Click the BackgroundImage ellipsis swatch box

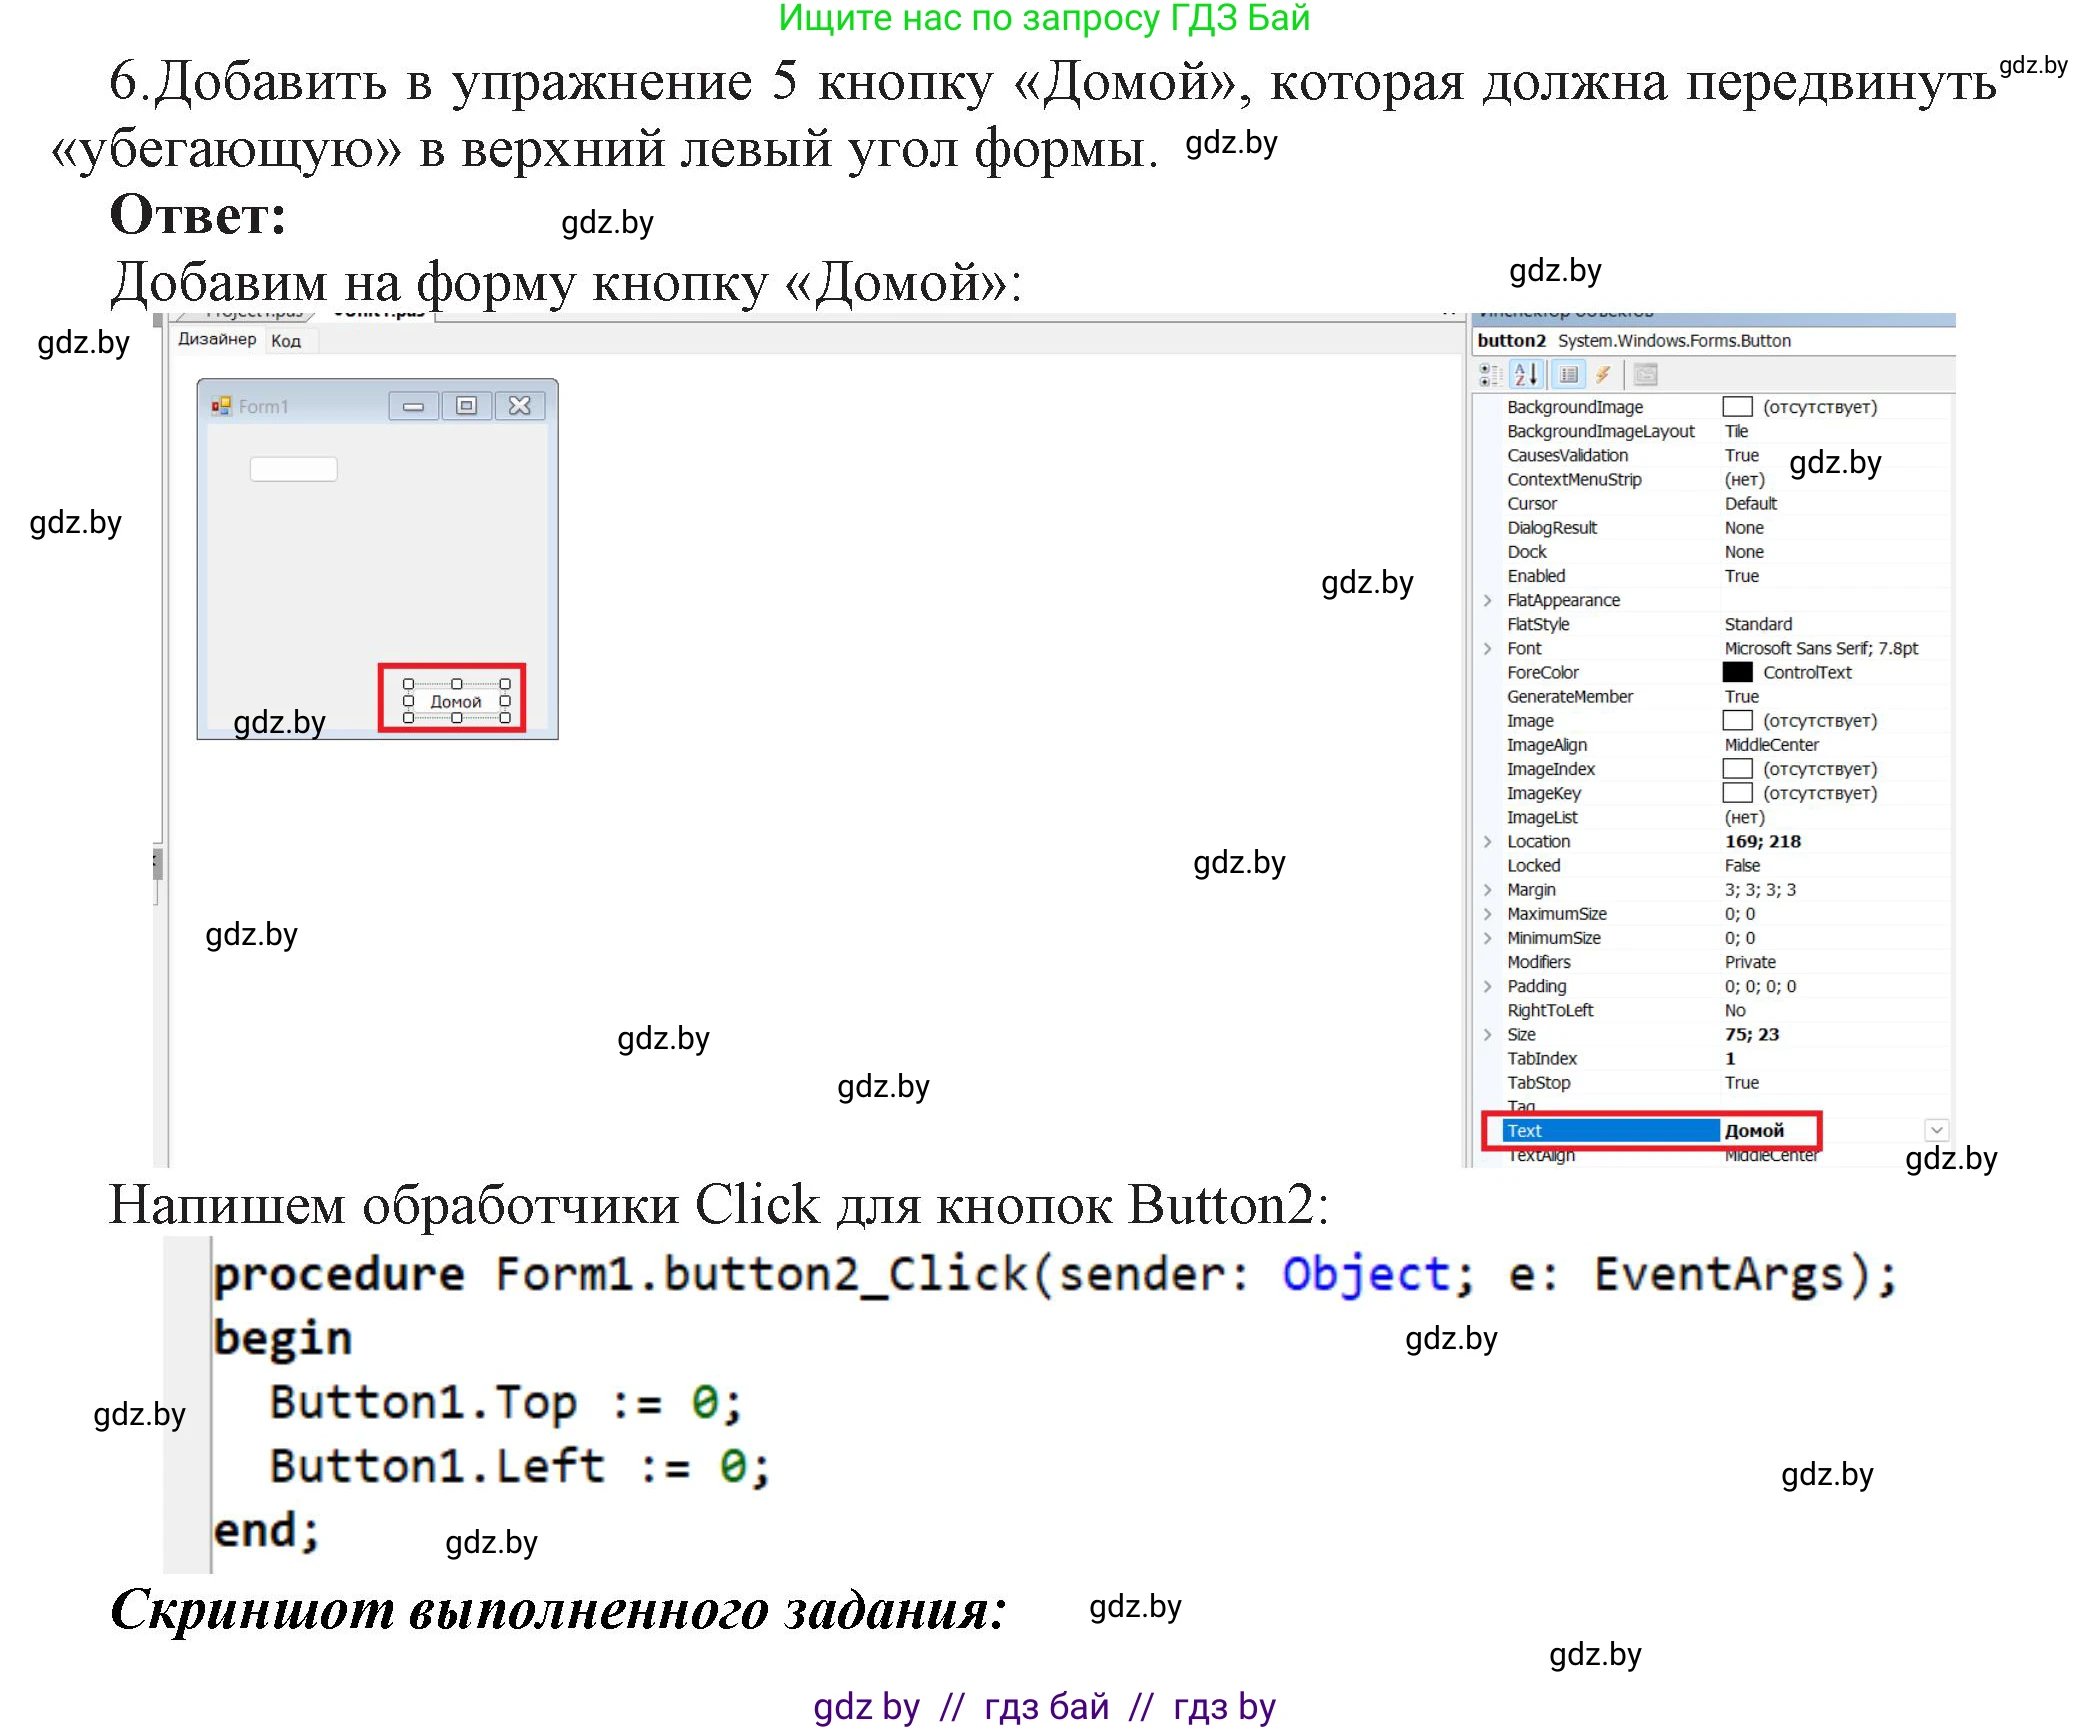point(1736,407)
